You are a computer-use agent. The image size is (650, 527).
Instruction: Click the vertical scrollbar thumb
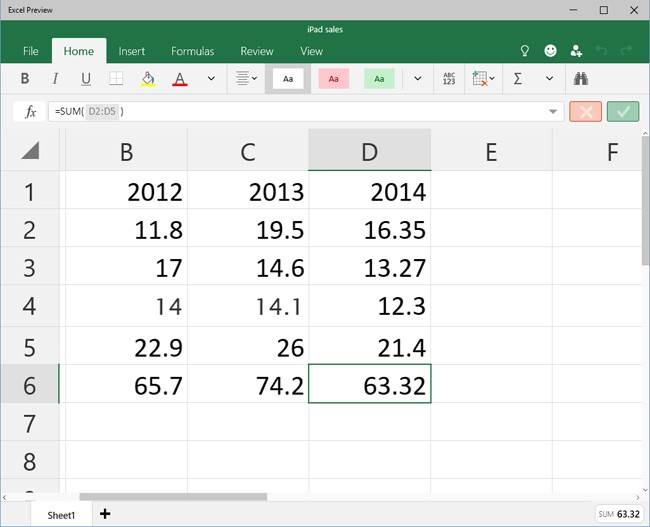[x=645, y=201]
